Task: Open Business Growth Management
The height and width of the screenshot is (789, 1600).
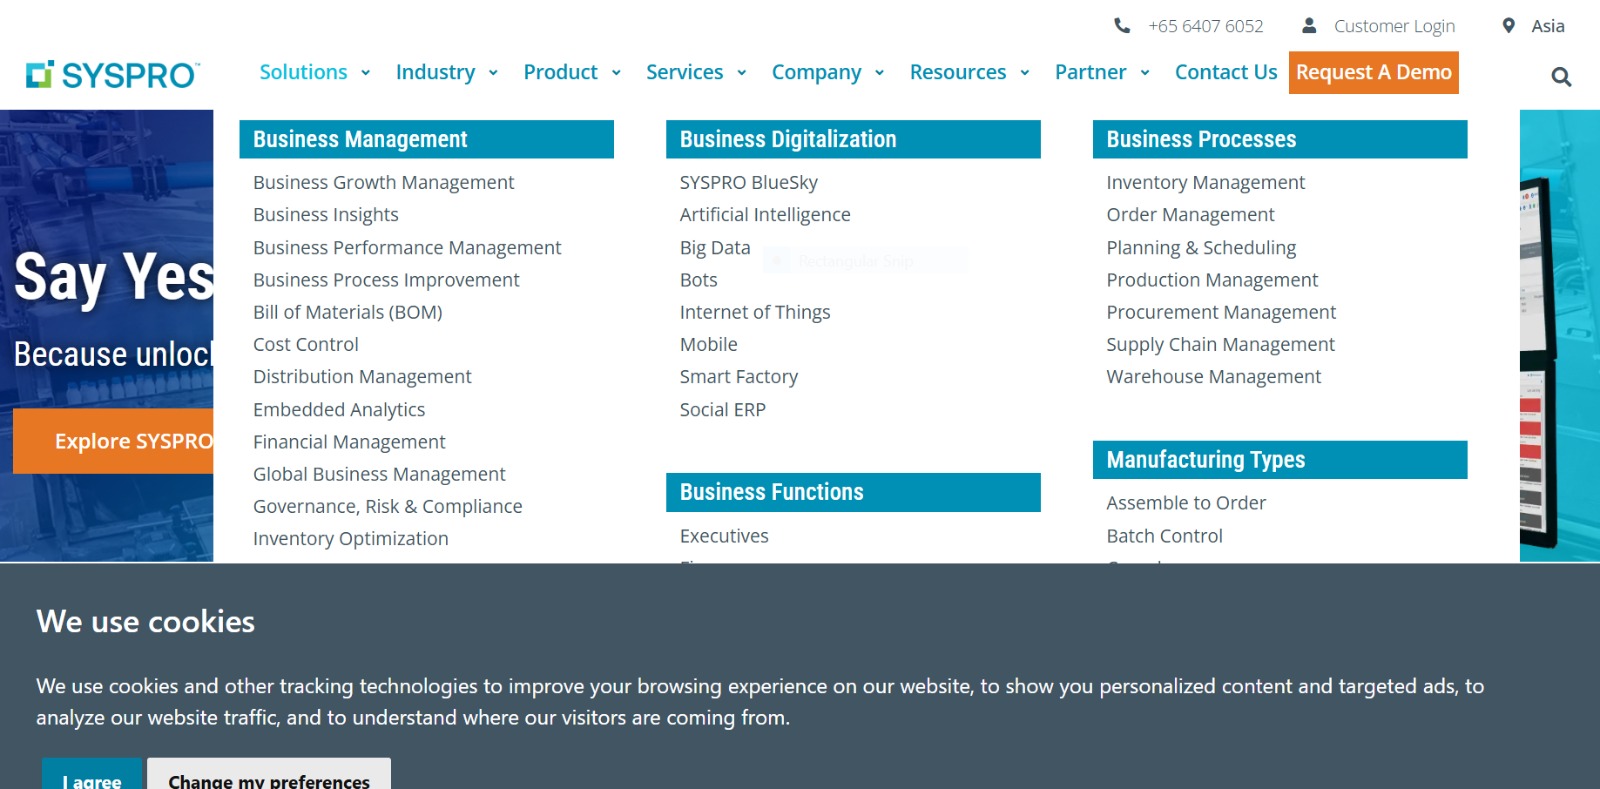Action: pos(384,182)
